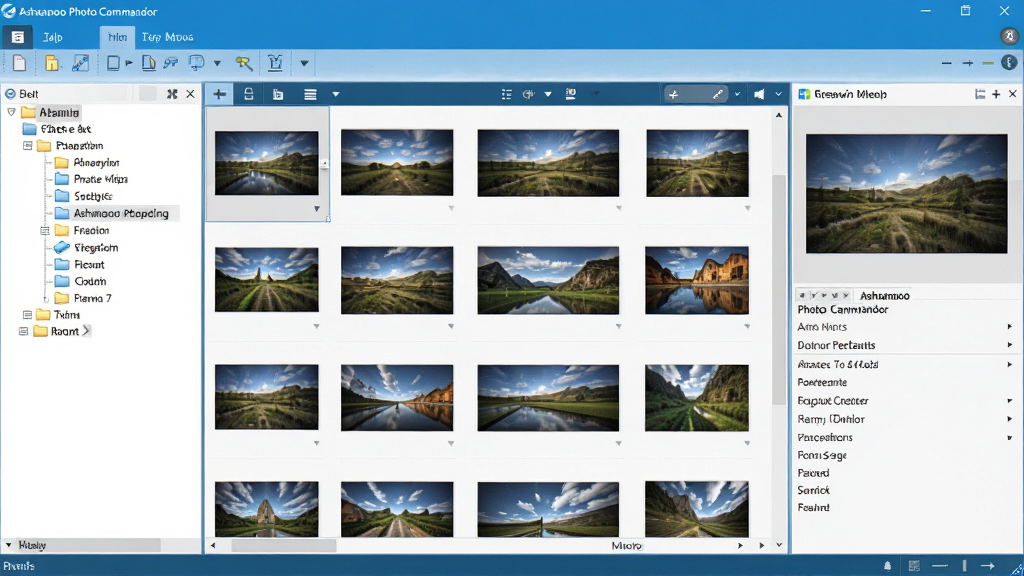Click the bulleted details view icon

(x=506, y=94)
